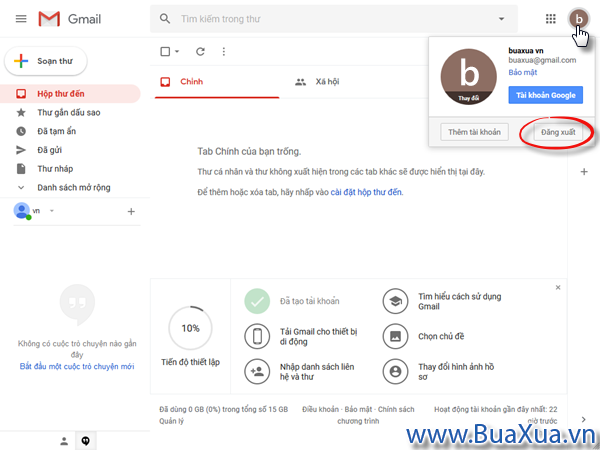
Task: Open footer Bảo mật link
Action: tap(358, 409)
